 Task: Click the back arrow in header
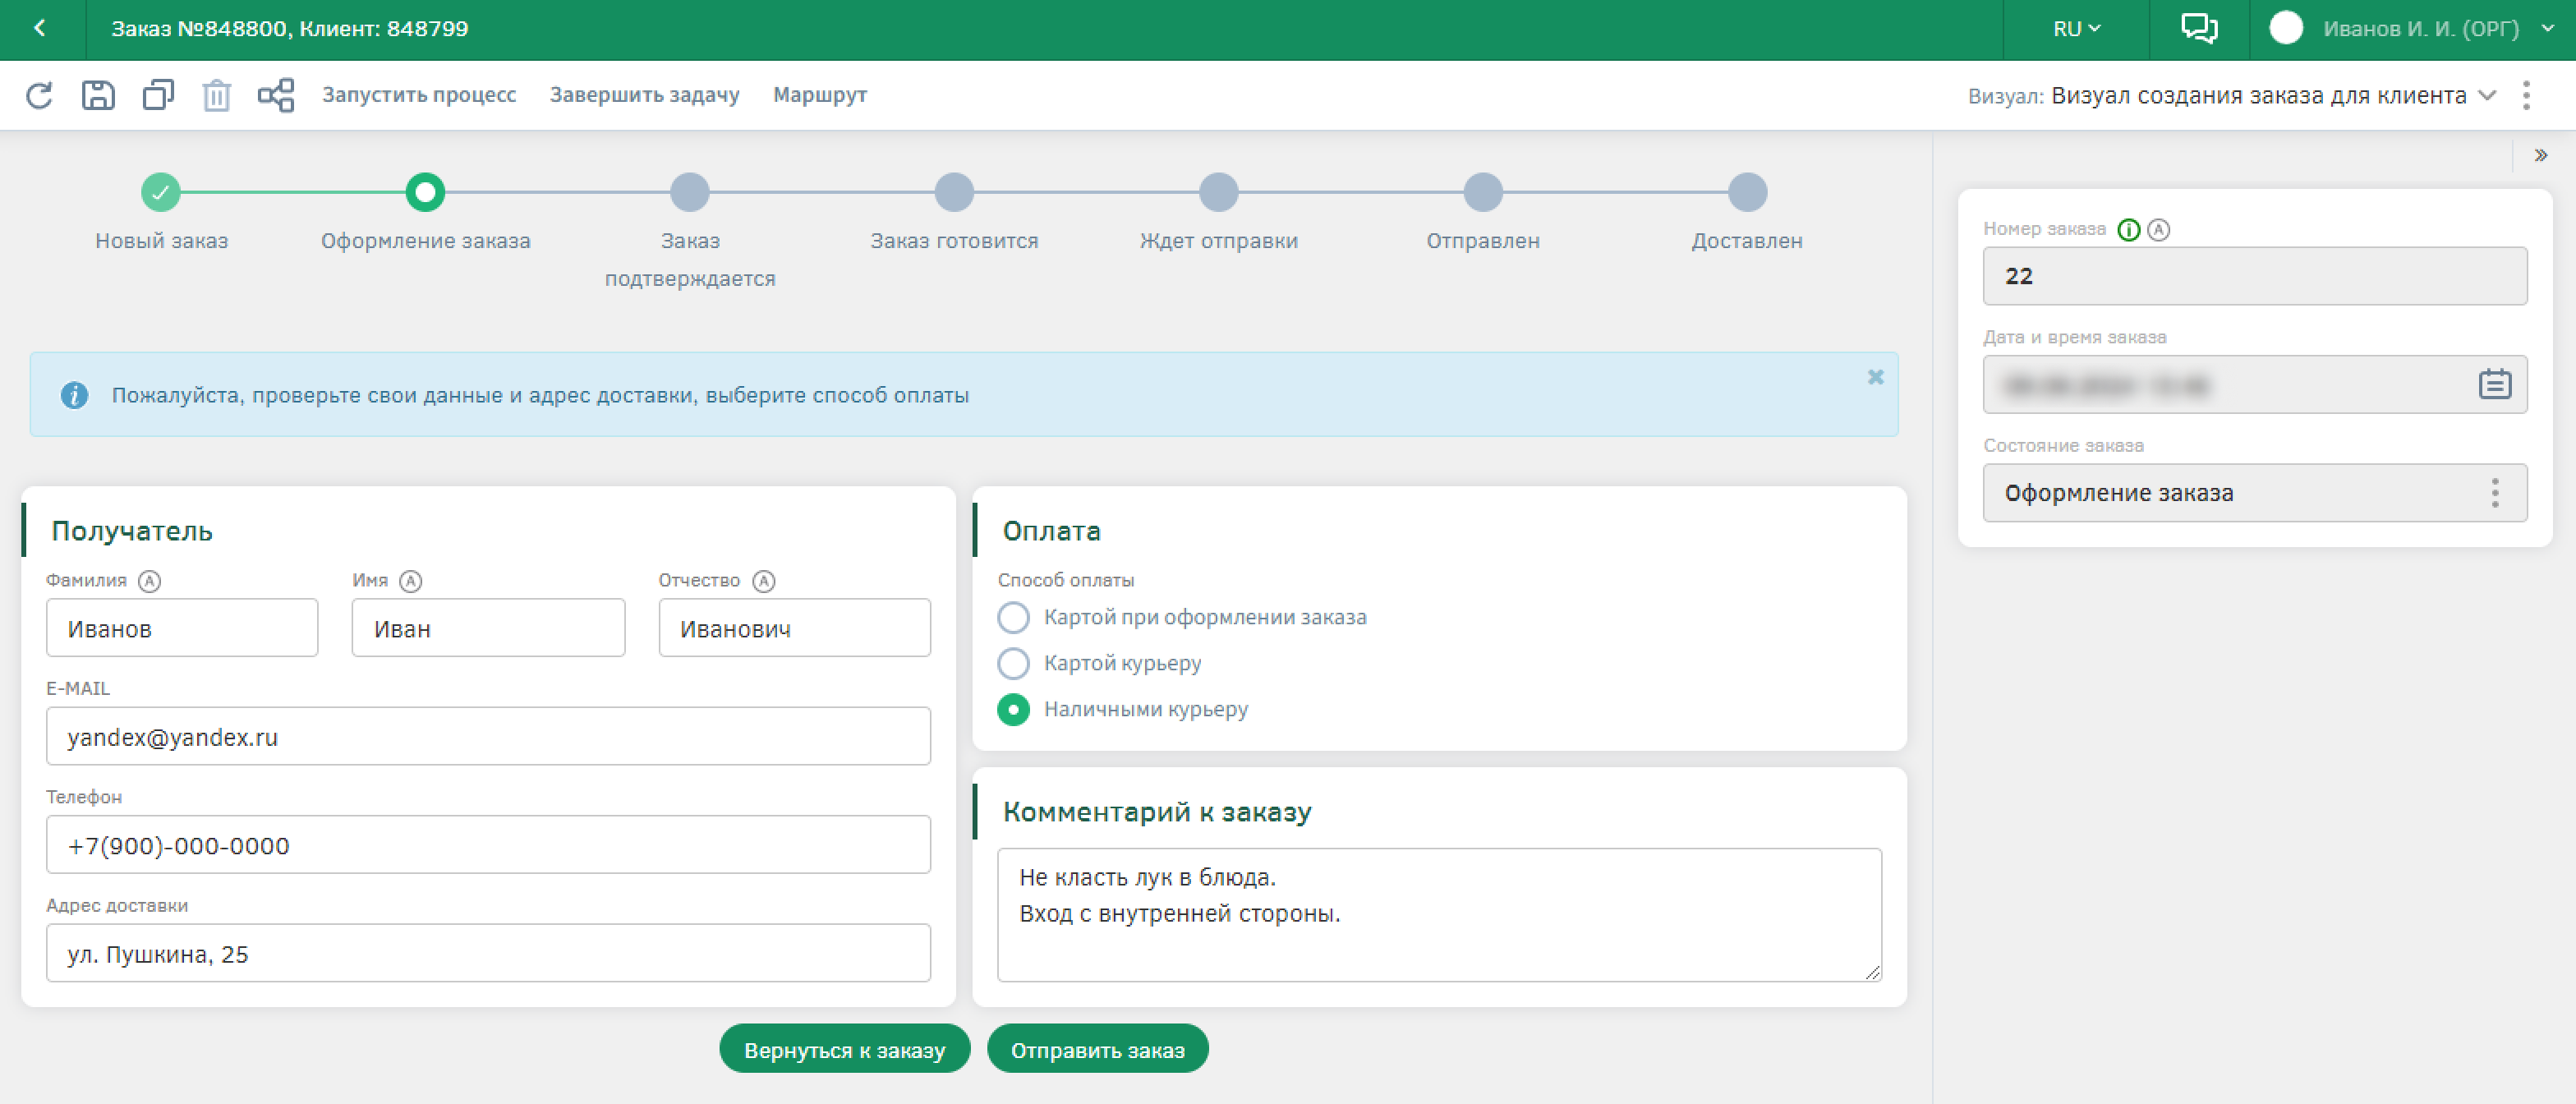[x=40, y=28]
